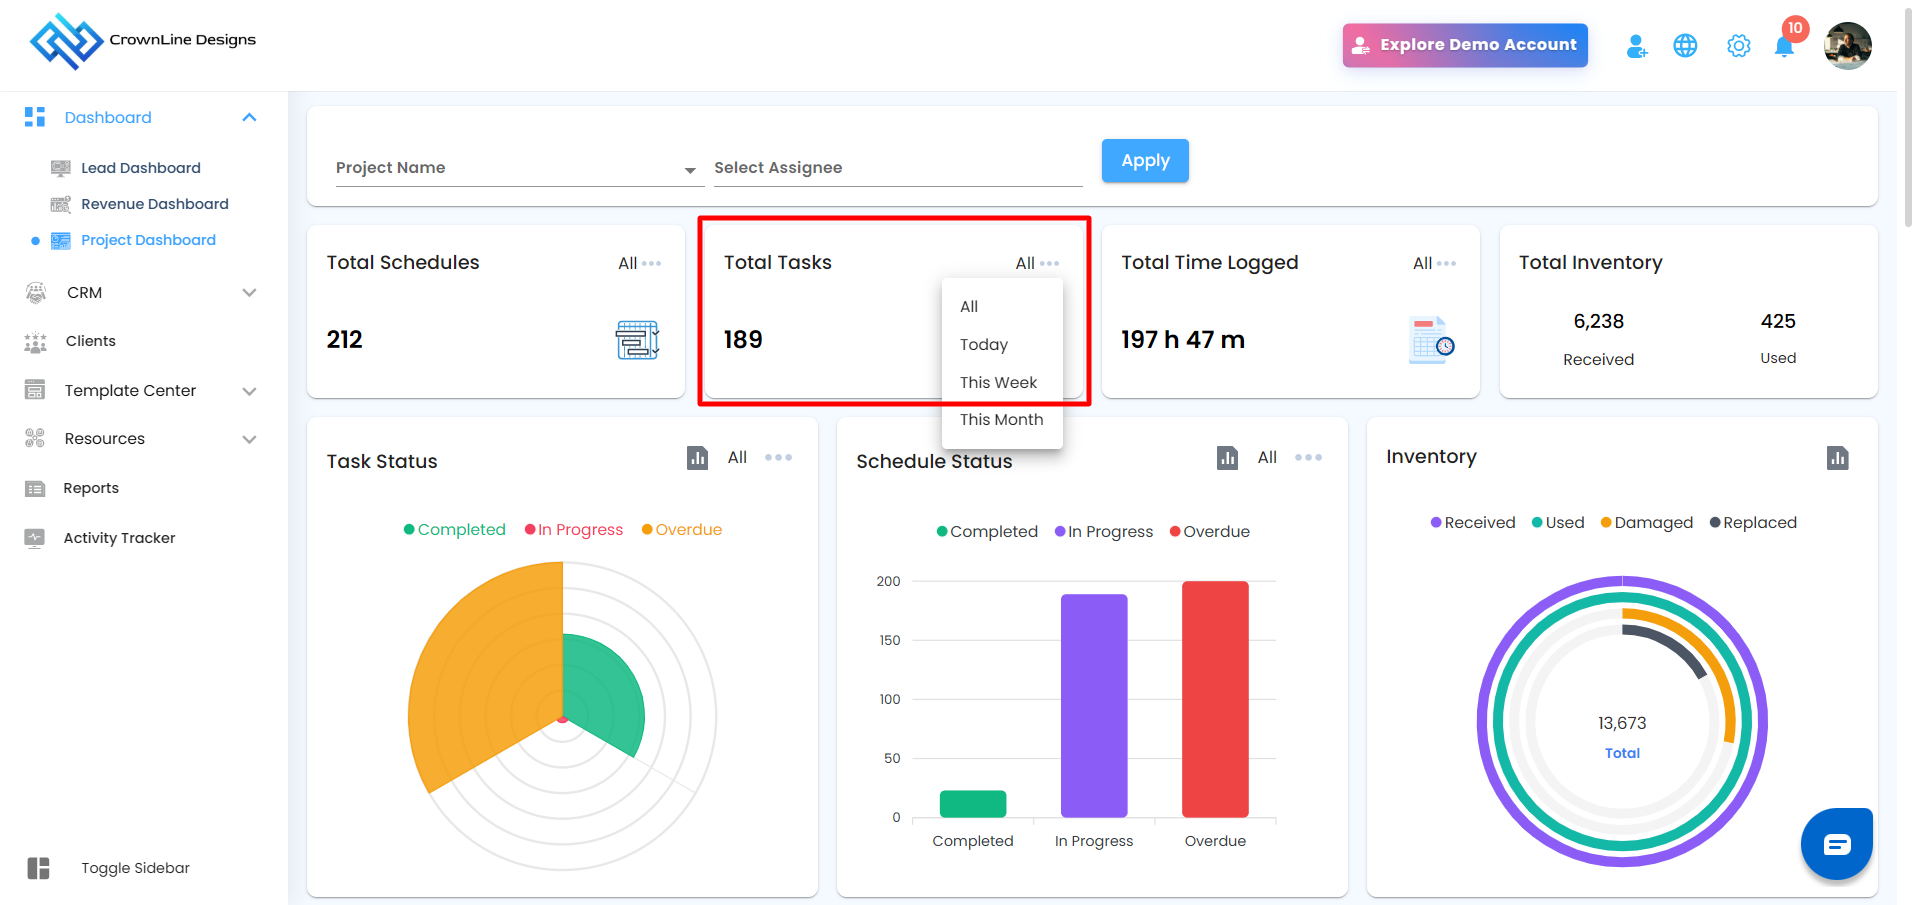Image resolution: width=1920 pixels, height=905 pixels.
Task: Click the Schedule Status chart type icon
Action: pyautogui.click(x=1227, y=458)
